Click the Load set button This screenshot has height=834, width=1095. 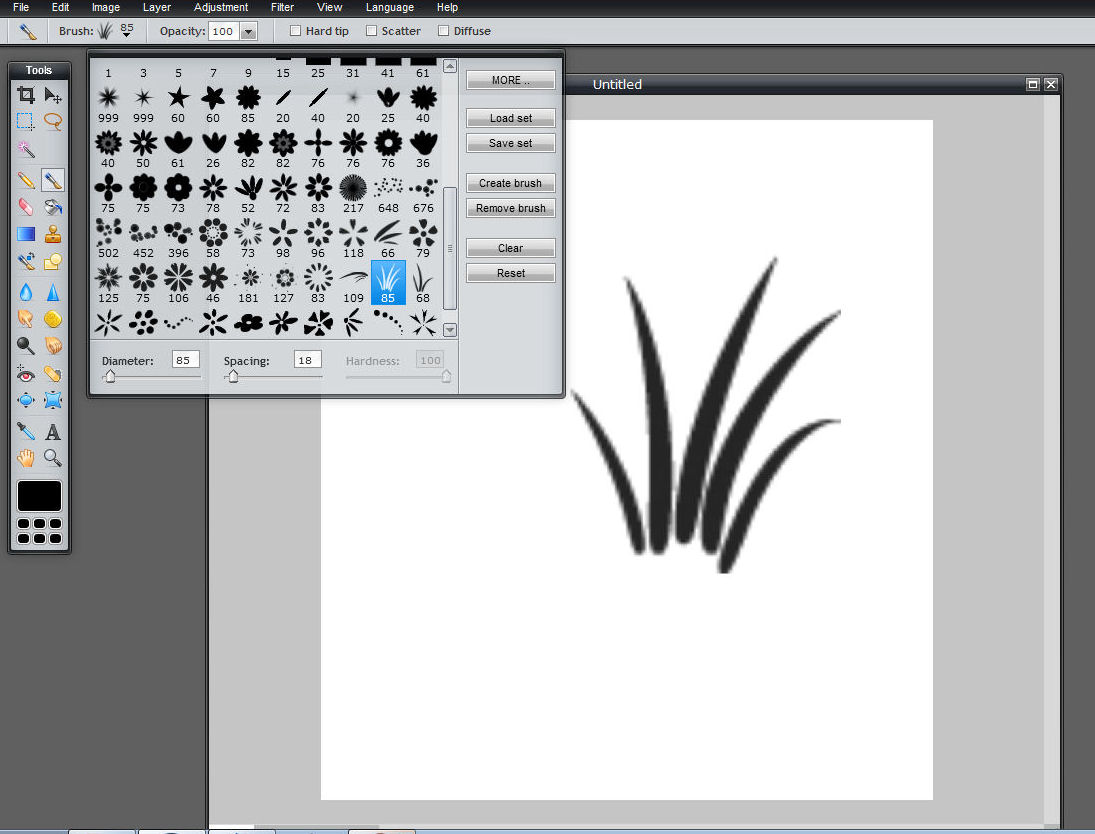pyautogui.click(x=510, y=118)
